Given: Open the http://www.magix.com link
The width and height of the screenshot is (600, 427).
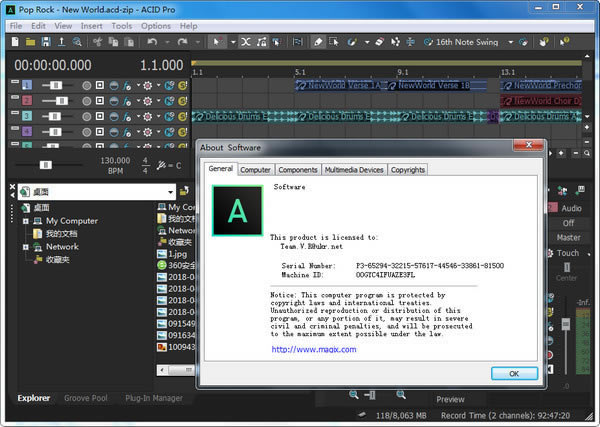Looking at the screenshot, I should click(314, 349).
